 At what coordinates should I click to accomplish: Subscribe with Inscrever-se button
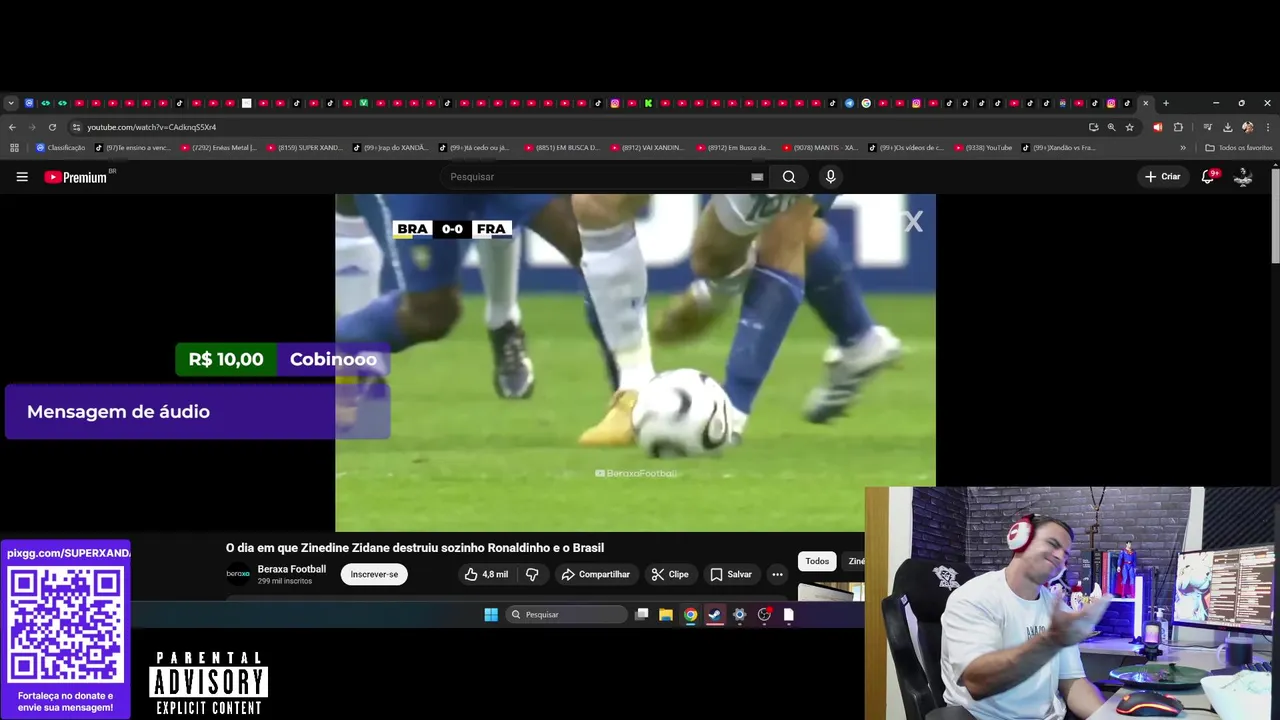tap(374, 574)
